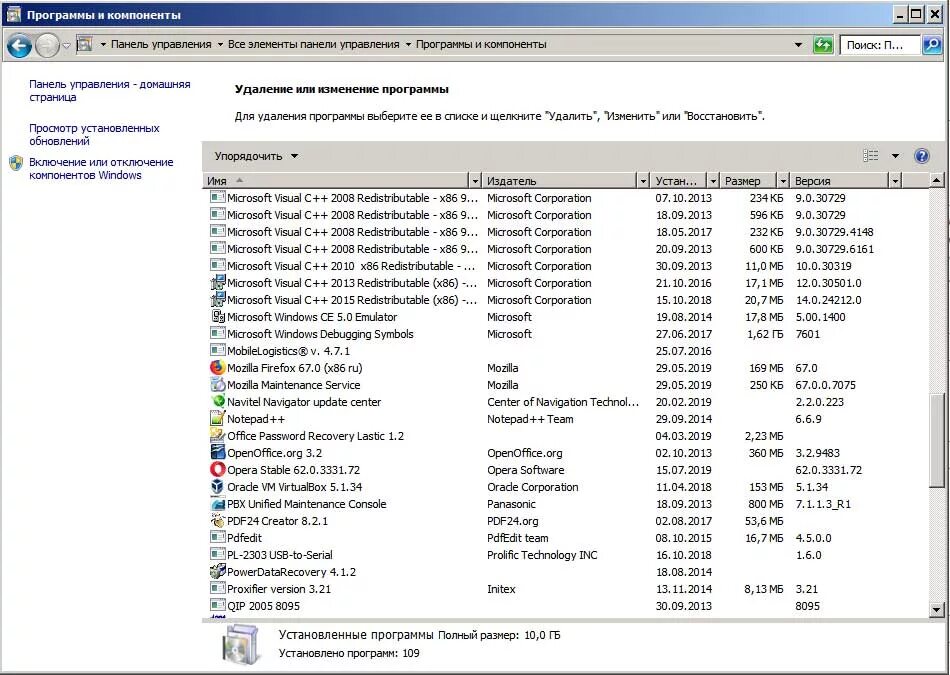Click the Mozilla Maintenance Service icon
The image size is (950, 675).
(x=218, y=385)
